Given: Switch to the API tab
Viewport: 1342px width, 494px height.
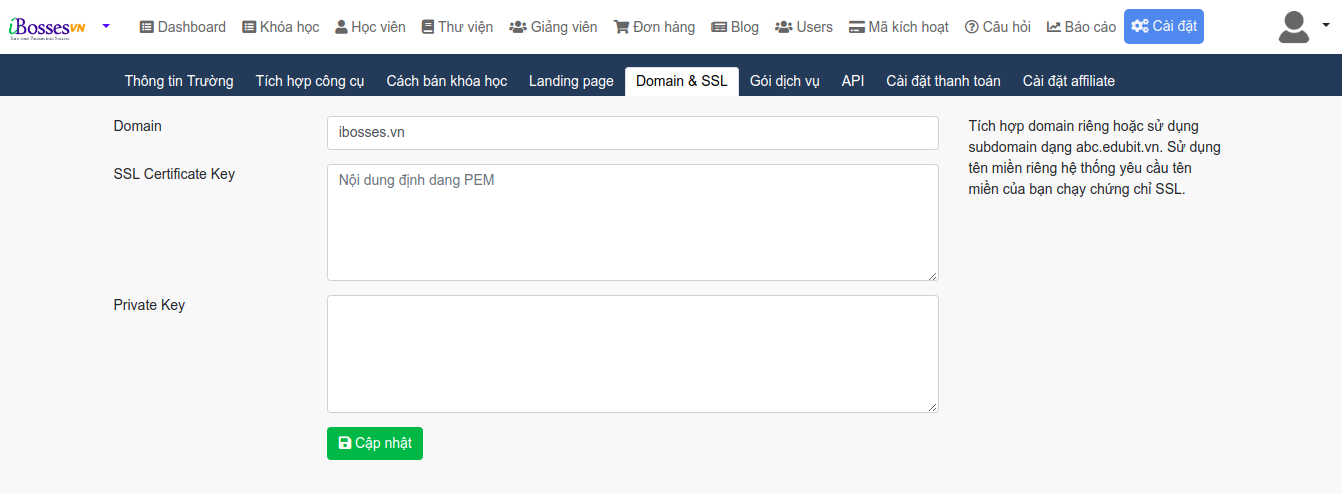Looking at the screenshot, I should pyautogui.click(x=853, y=81).
